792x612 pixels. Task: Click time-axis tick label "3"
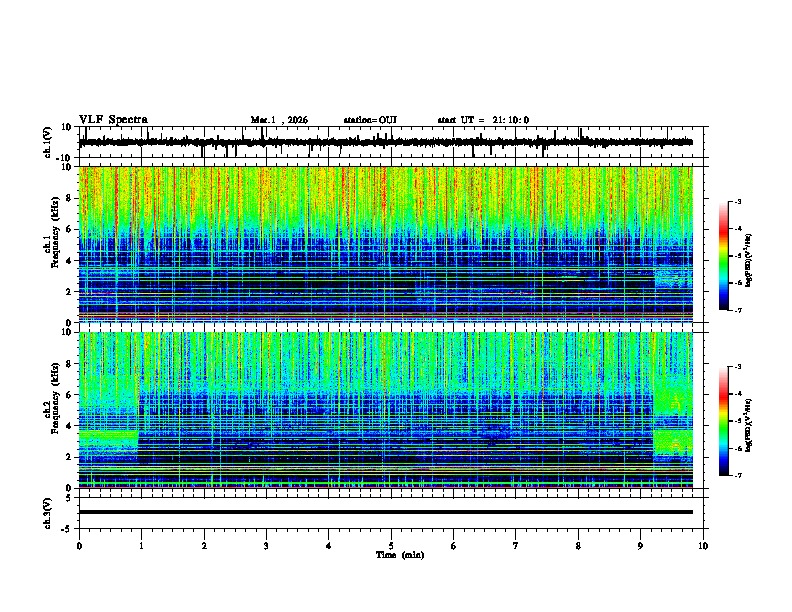pyautogui.click(x=266, y=546)
